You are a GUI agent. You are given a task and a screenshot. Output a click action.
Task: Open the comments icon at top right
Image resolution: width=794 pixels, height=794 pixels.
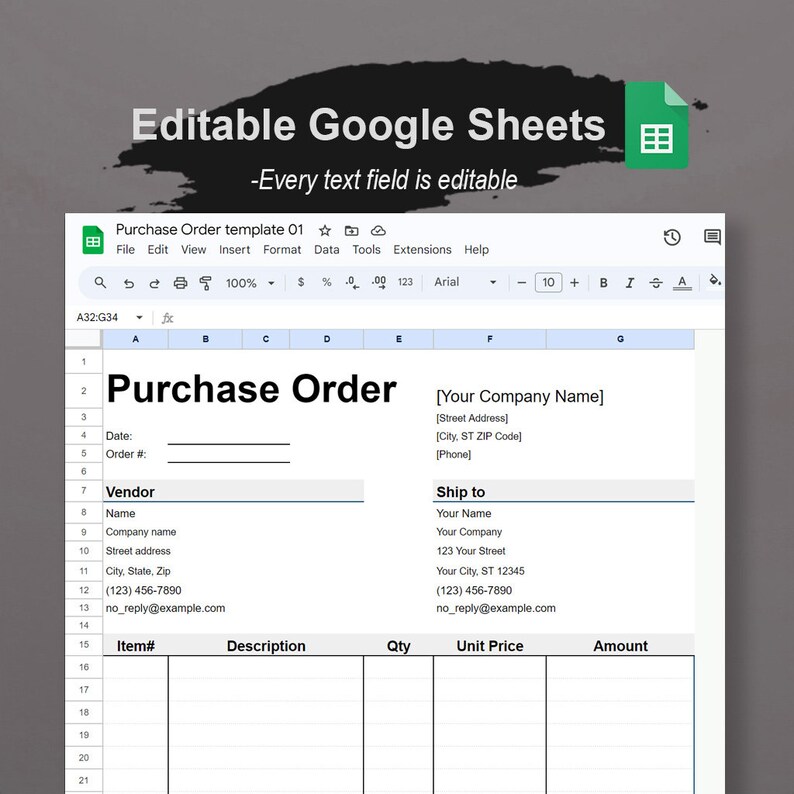tap(712, 236)
